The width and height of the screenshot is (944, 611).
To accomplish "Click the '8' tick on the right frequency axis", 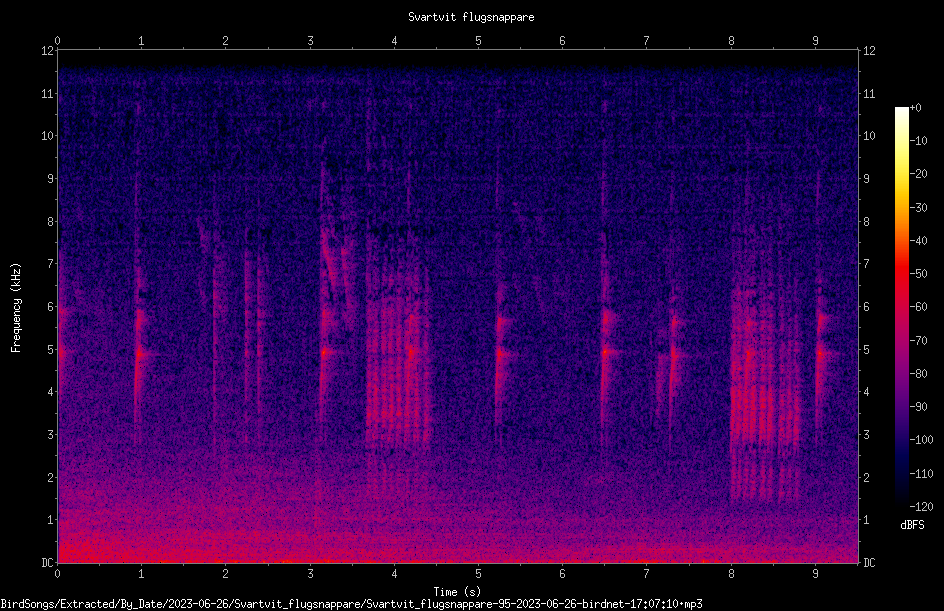I will pos(866,222).
